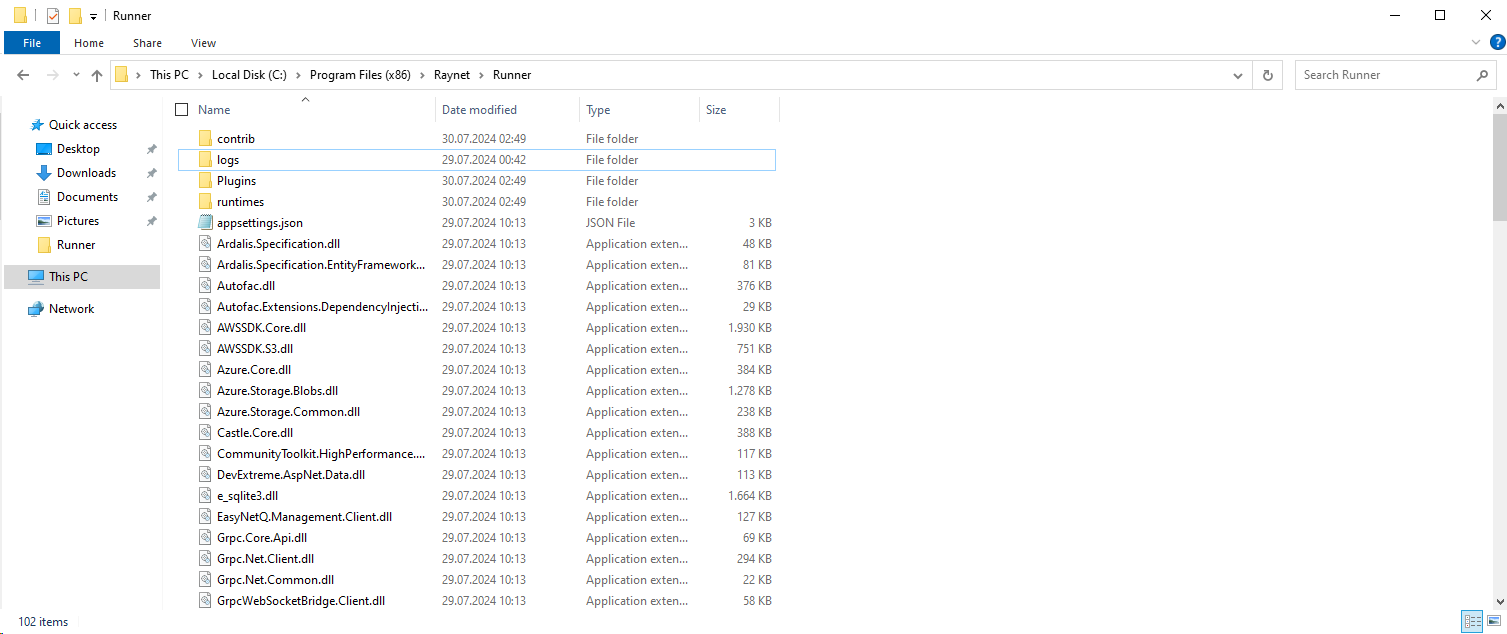Toggle the select all items checkbox
1507x634 pixels.
pyautogui.click(x=181, y=110)
